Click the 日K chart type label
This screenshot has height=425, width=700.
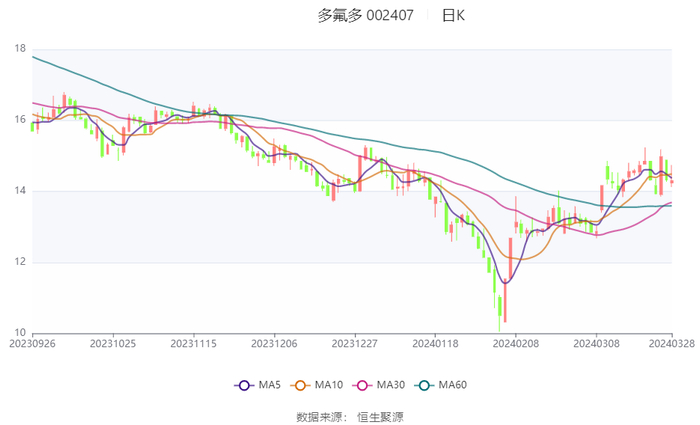coord(453,16)
